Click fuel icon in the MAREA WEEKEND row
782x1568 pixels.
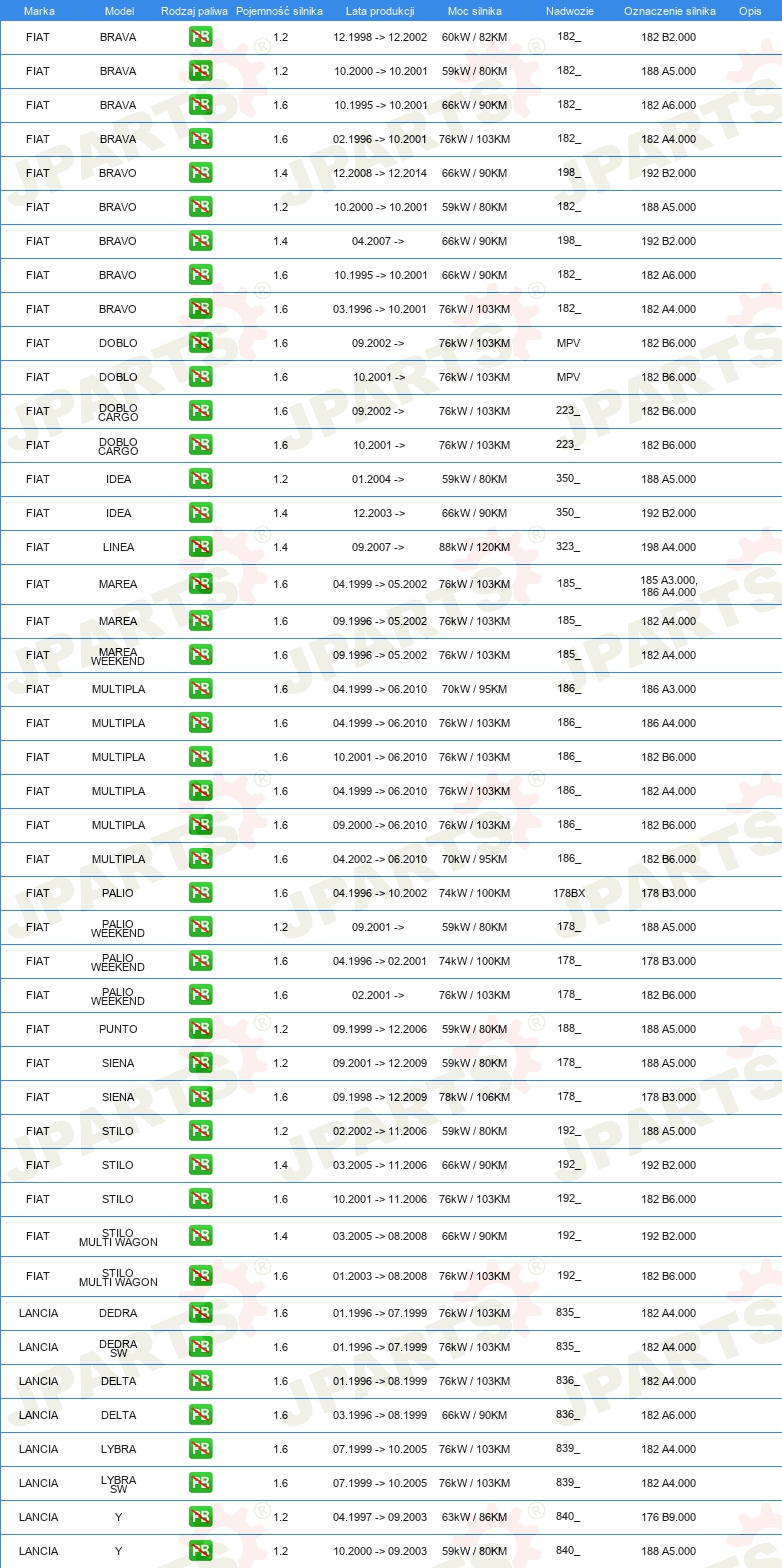click(200, 655)
